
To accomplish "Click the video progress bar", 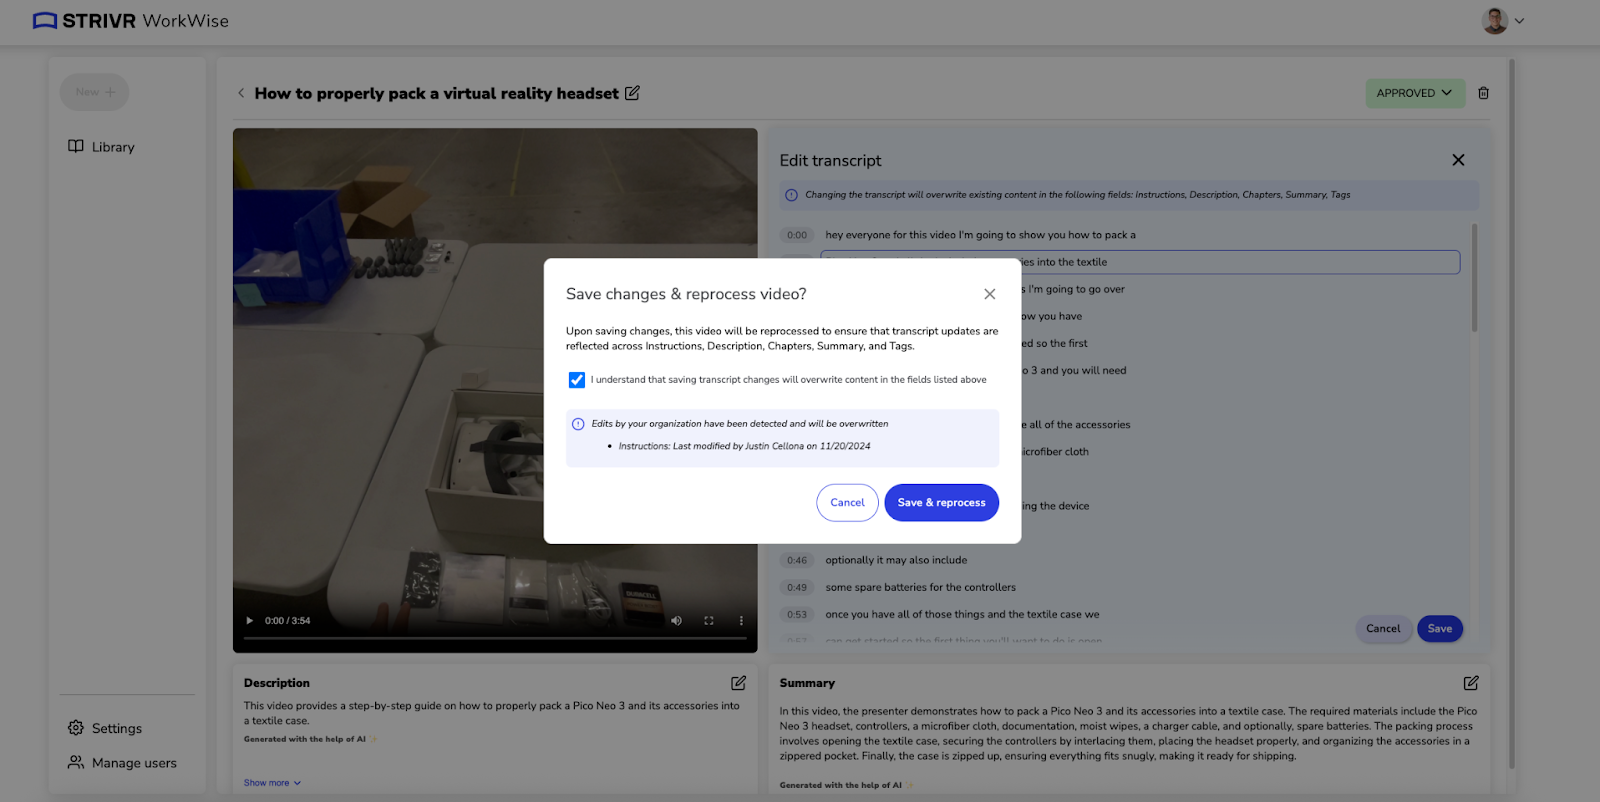I will pos(495,638).
